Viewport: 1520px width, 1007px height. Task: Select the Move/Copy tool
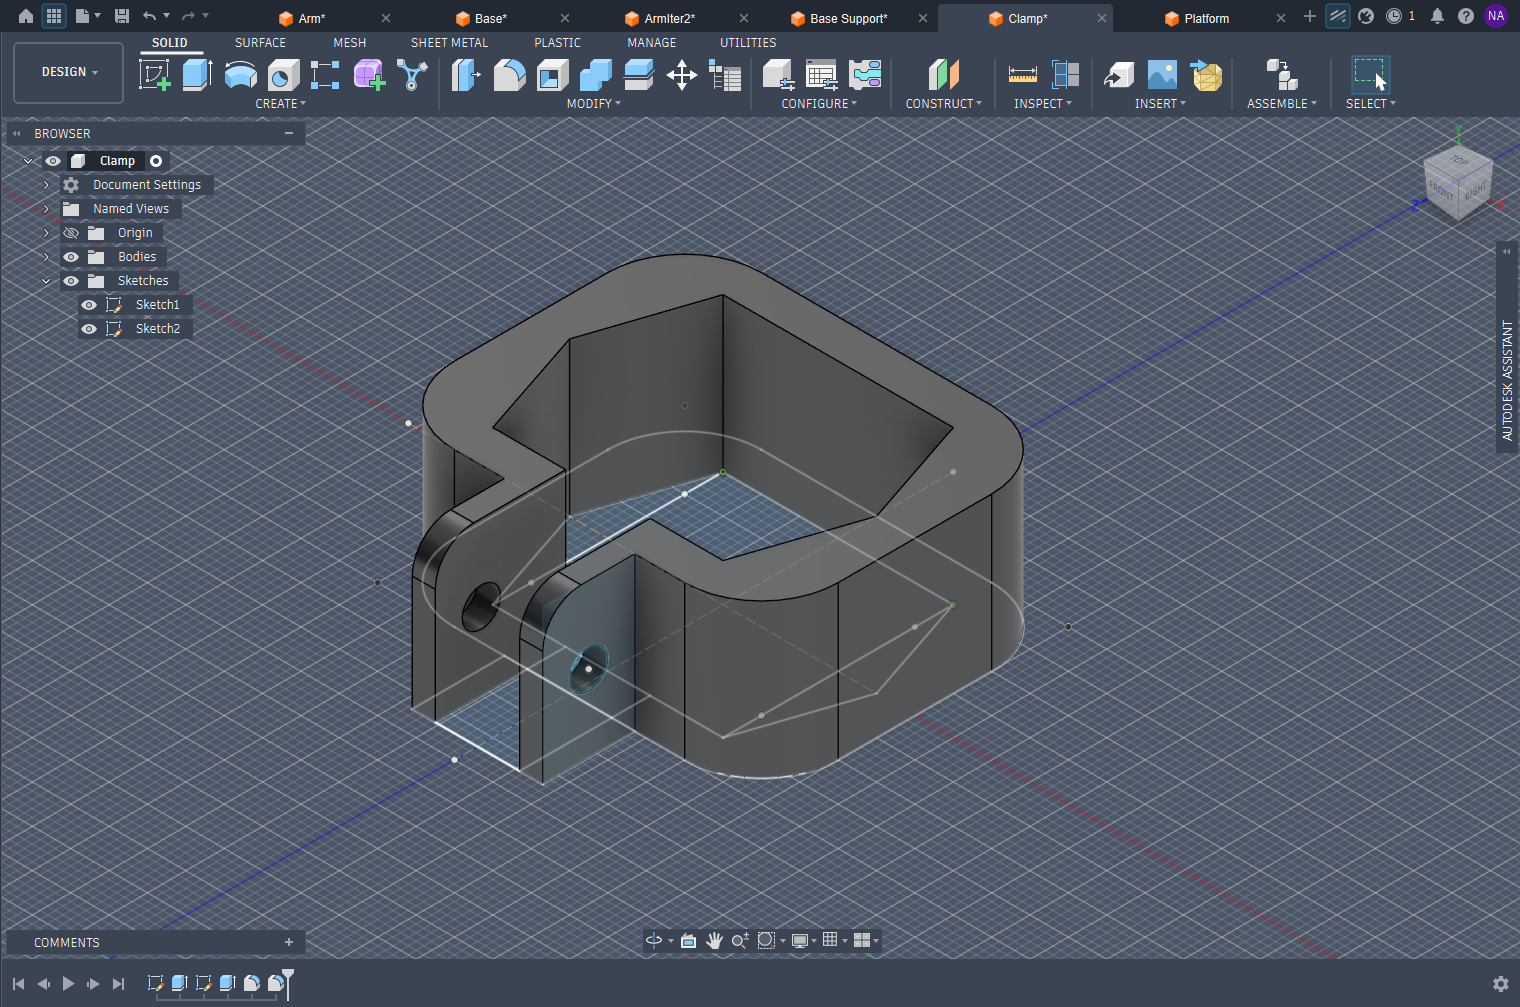pos(682,75)
